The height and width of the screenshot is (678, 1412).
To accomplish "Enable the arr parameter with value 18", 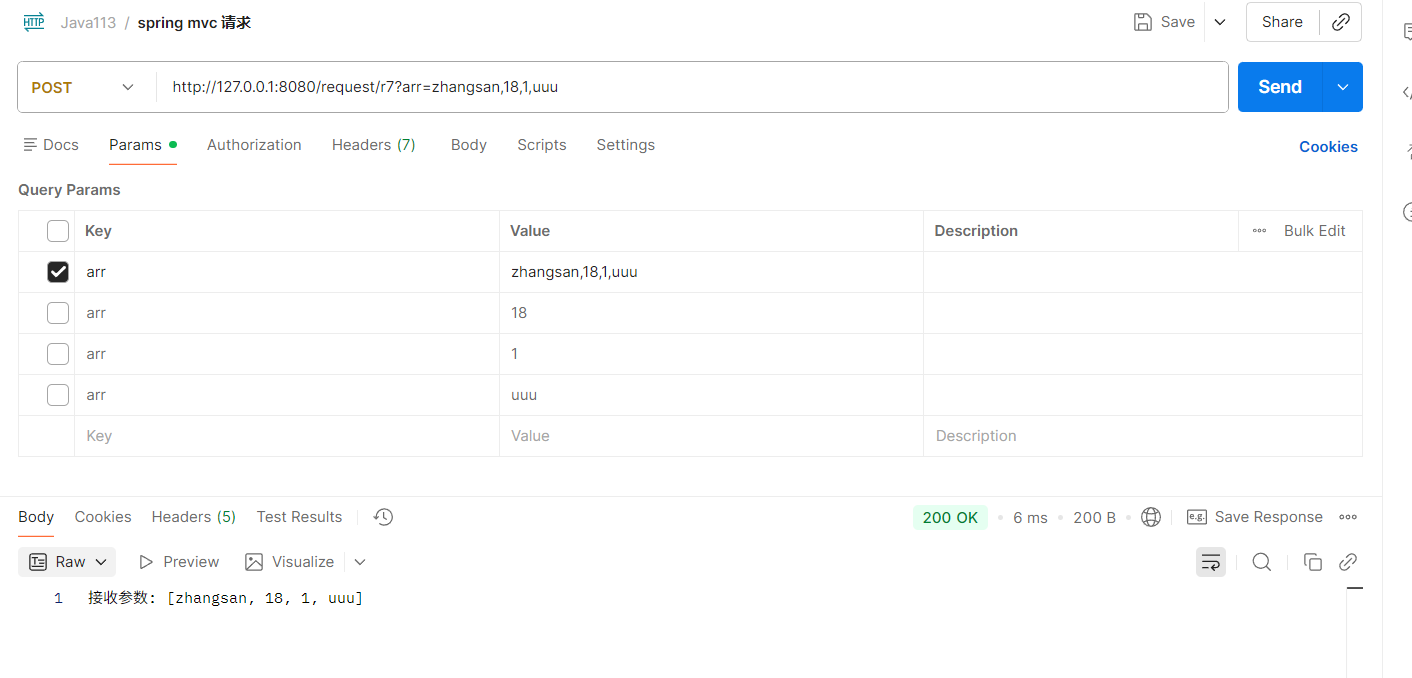I will (x=58, y=313).
